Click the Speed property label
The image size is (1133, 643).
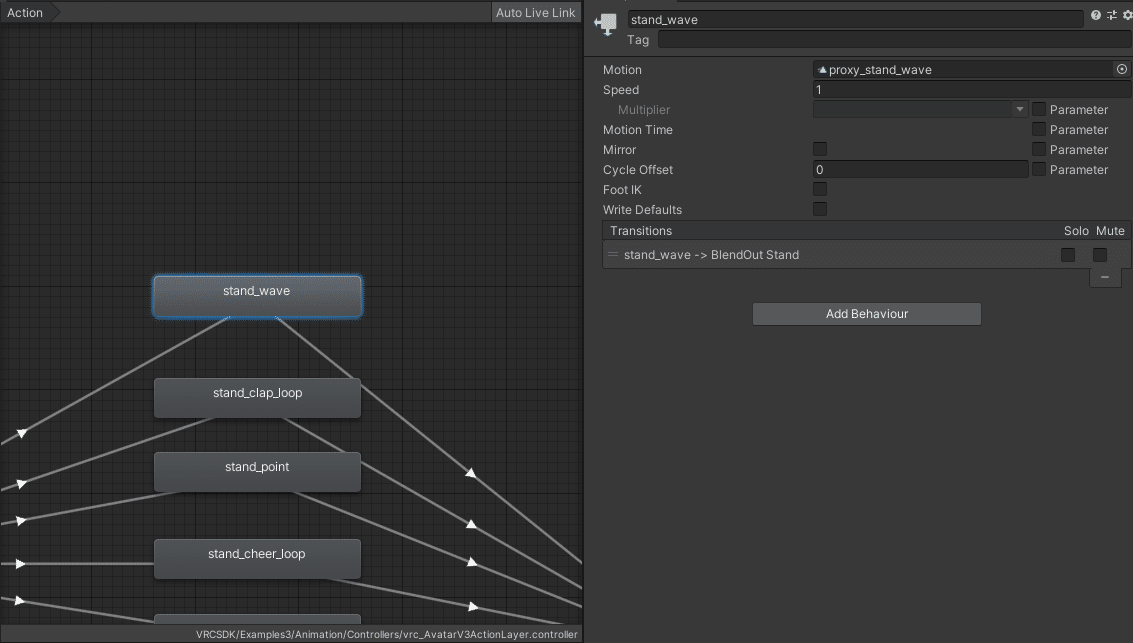point(621,90)
